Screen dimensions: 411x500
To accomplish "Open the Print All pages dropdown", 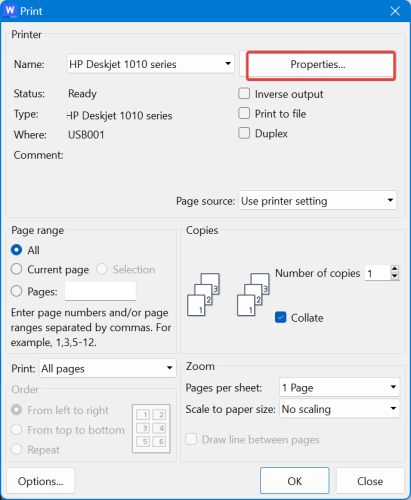I will (108, 368).
